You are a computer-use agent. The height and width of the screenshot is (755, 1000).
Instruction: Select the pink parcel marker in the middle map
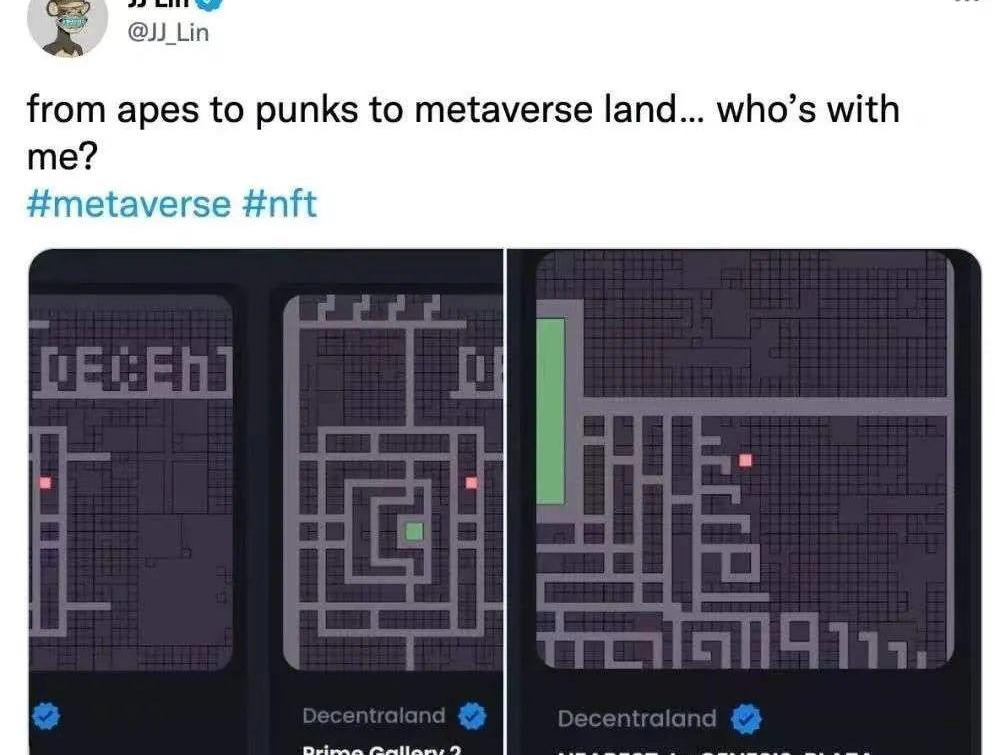471,483
